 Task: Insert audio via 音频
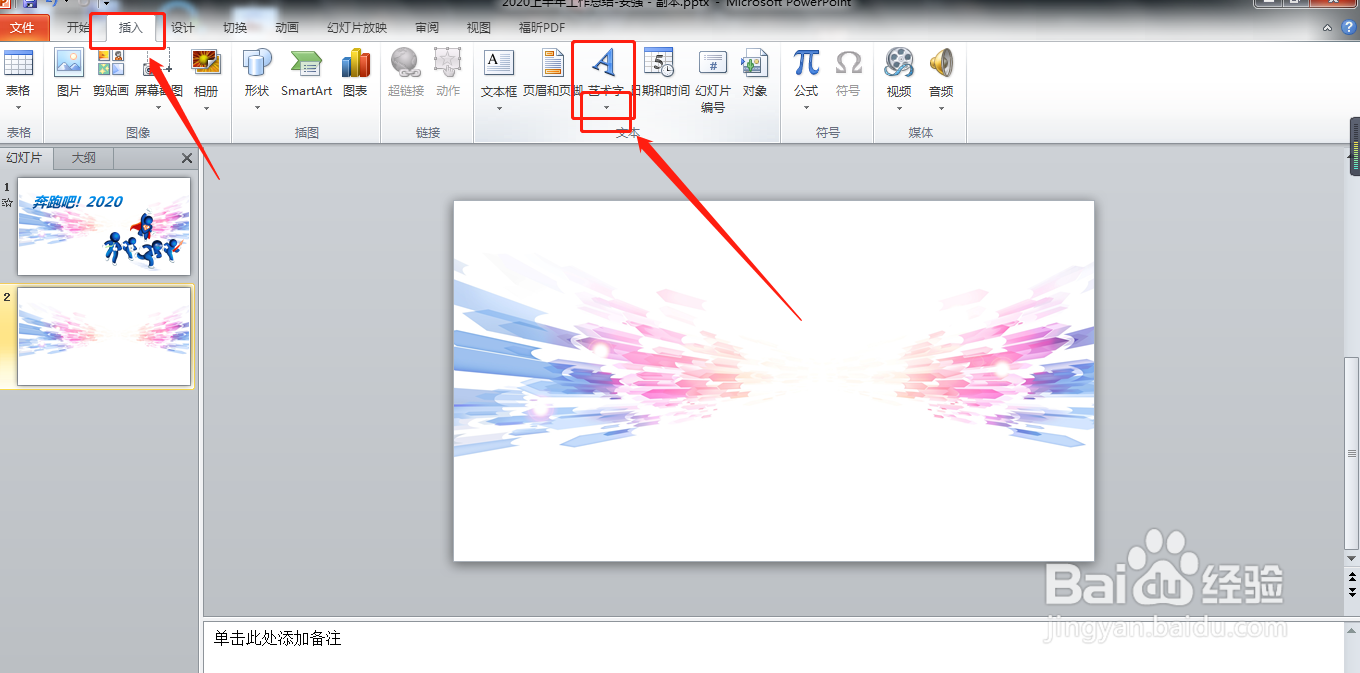[x=941, y=63]
